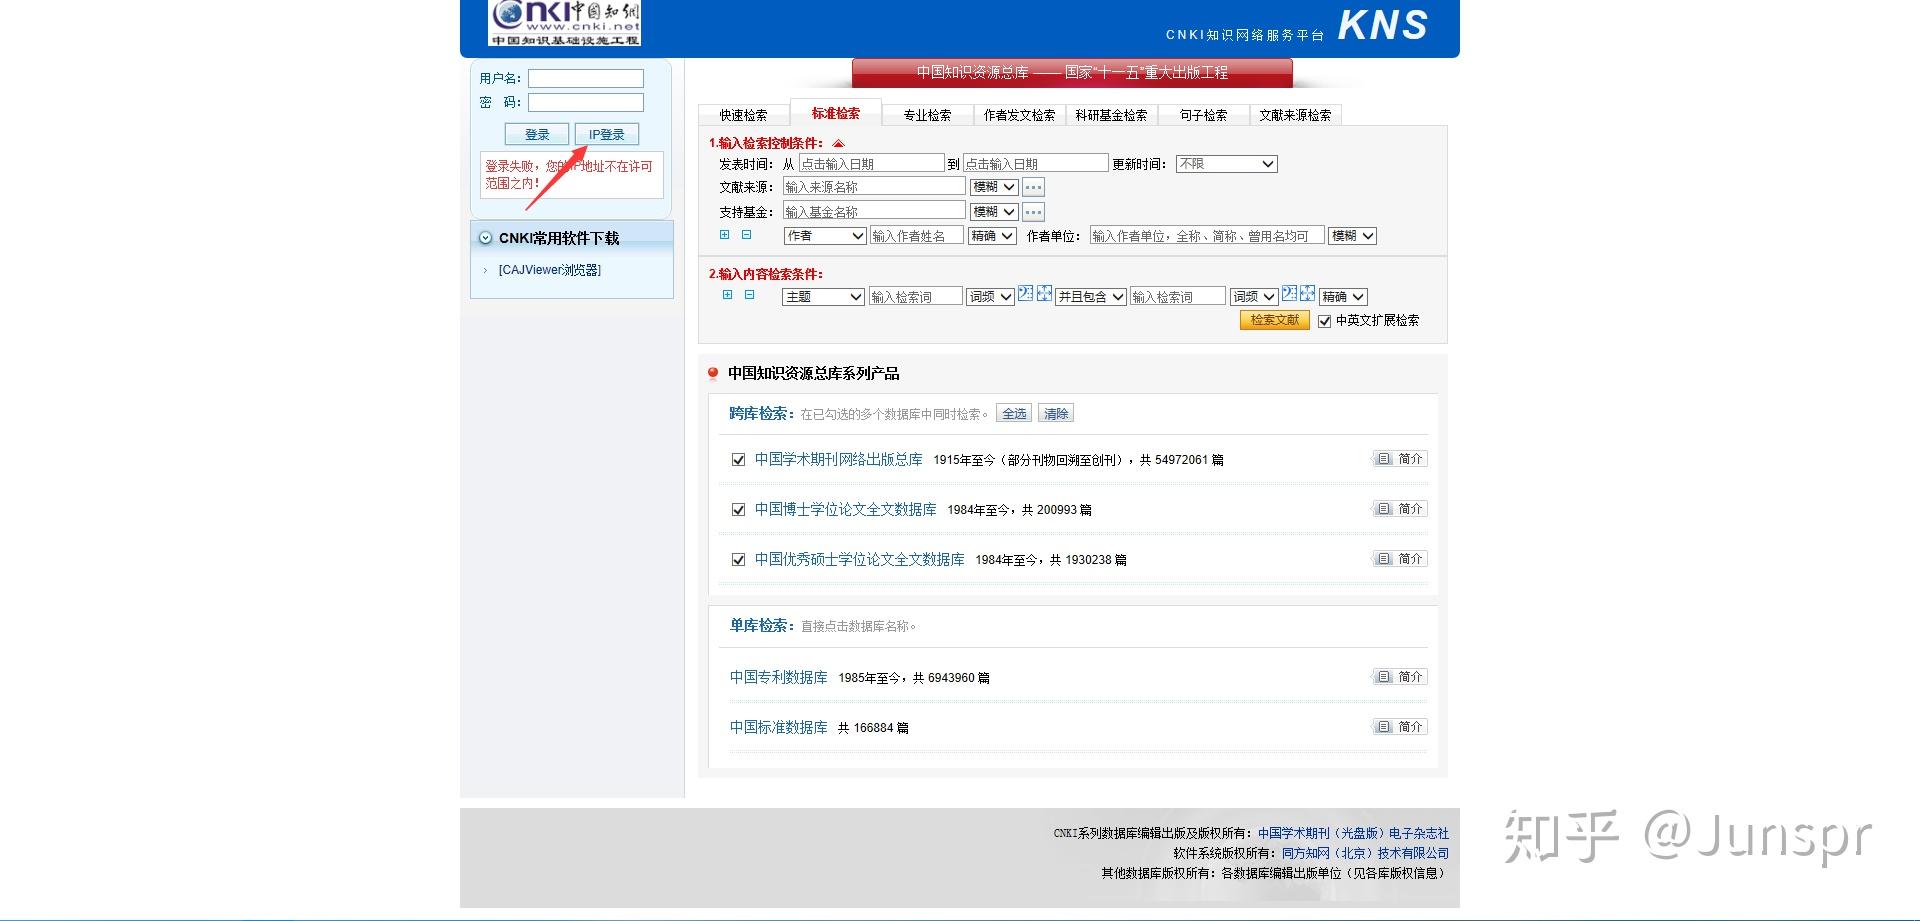
Task: Add a content condition row with the plus icon
Action: click(728, 295)
